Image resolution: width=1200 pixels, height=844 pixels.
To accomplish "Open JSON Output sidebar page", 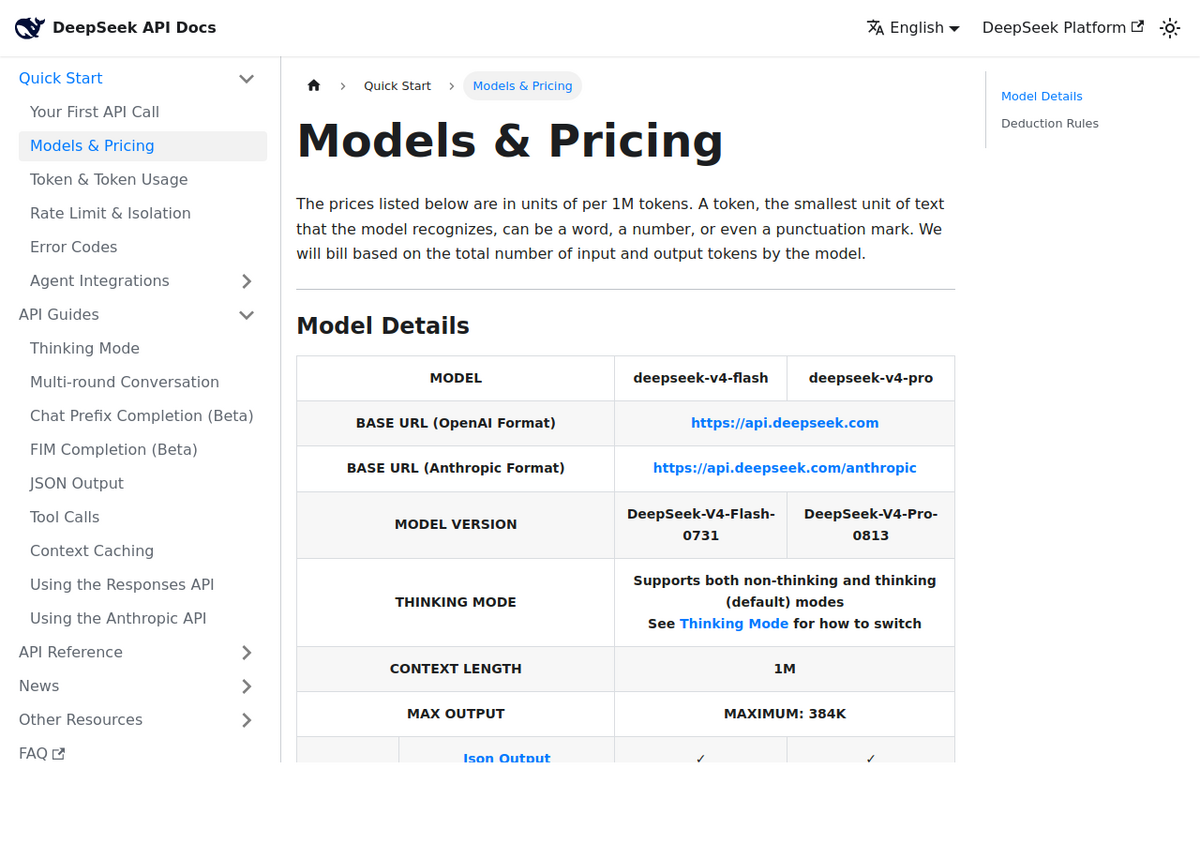I will point(143,483).
